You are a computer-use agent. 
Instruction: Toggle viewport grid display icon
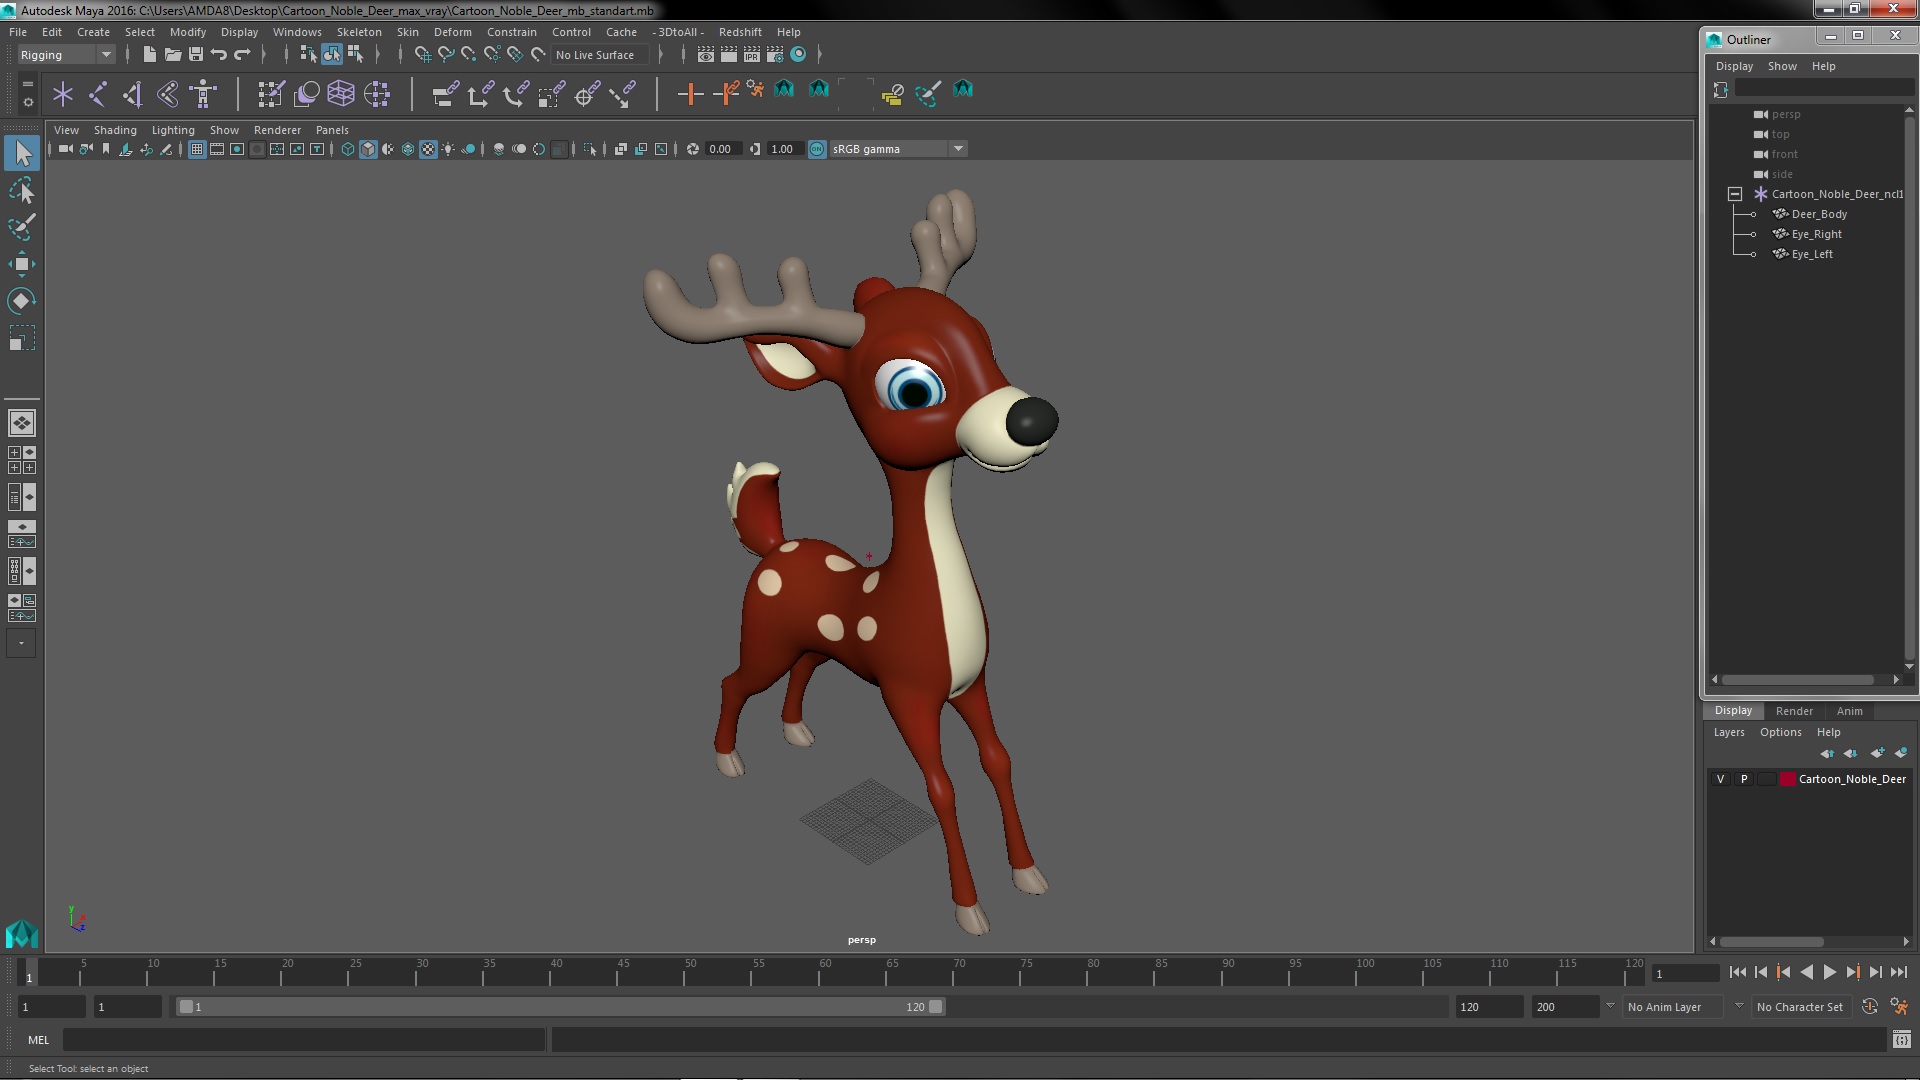click(197, 149)
